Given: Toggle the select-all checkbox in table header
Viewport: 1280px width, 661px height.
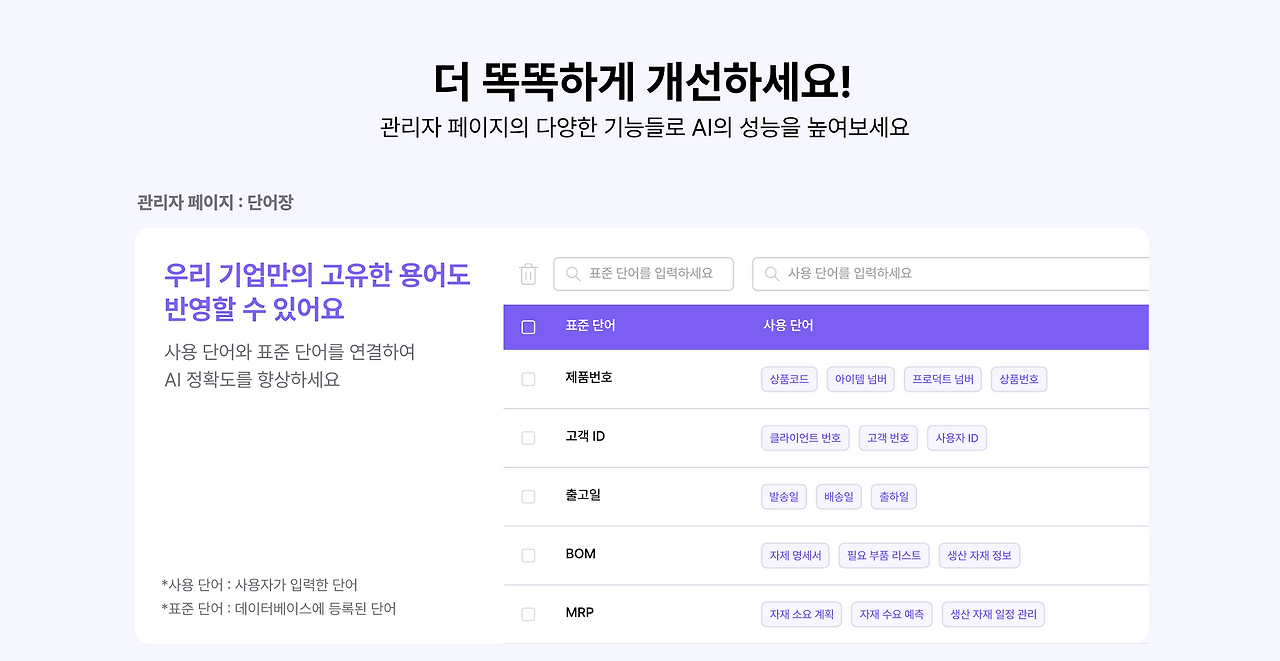Looking at the screenshot, I should (x=529, y=326).
